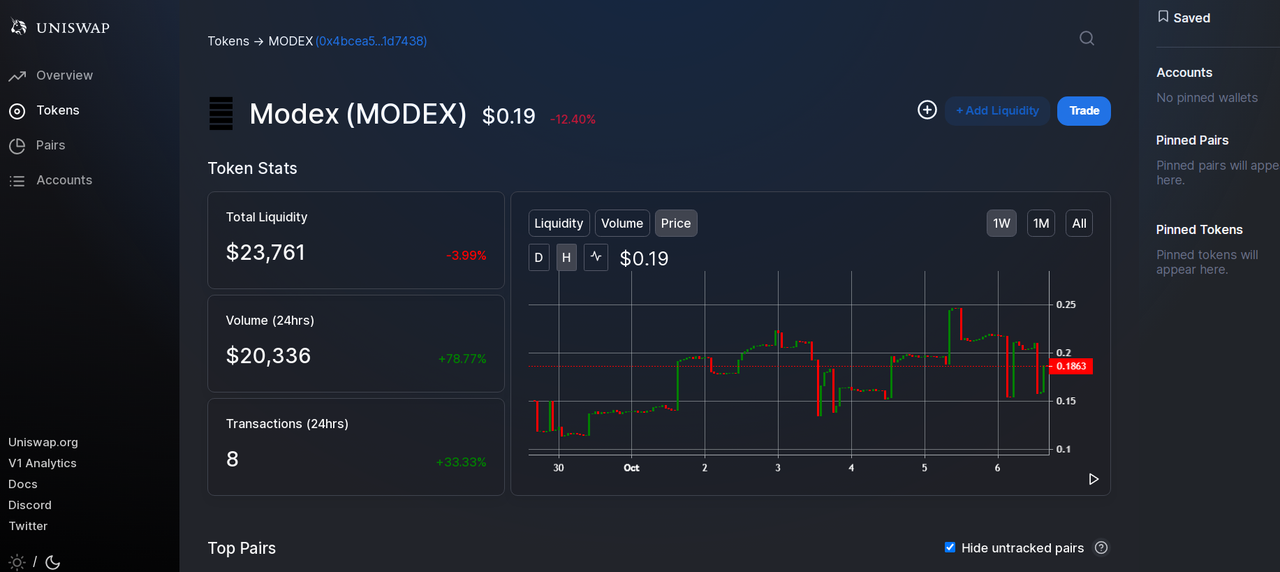Select the Price chart tab
Screen dimensions: 1280x572
[x=676, y=224]
